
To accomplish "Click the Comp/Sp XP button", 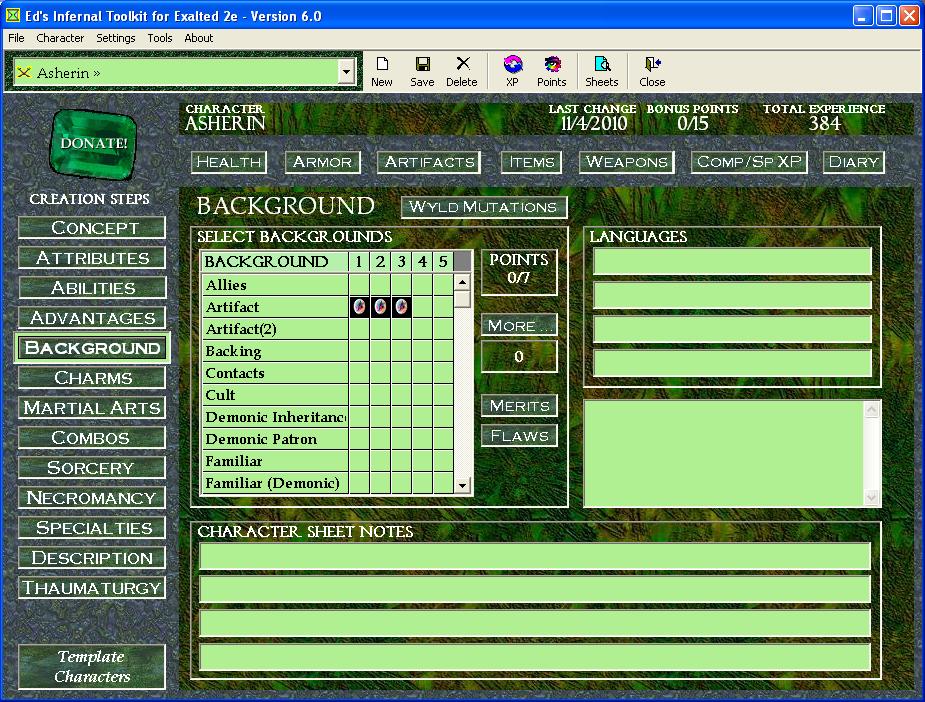I will (x=749, y=162).
